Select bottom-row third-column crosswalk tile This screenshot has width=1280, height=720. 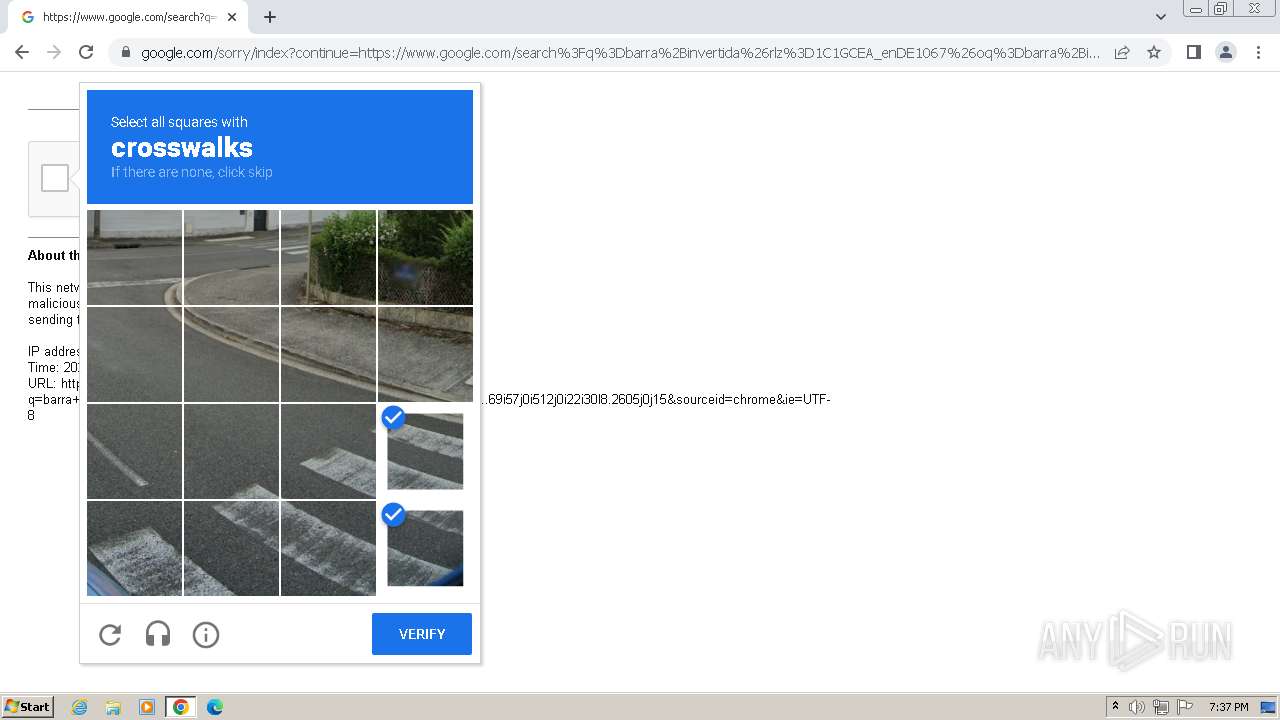click(x=328, y=548)
